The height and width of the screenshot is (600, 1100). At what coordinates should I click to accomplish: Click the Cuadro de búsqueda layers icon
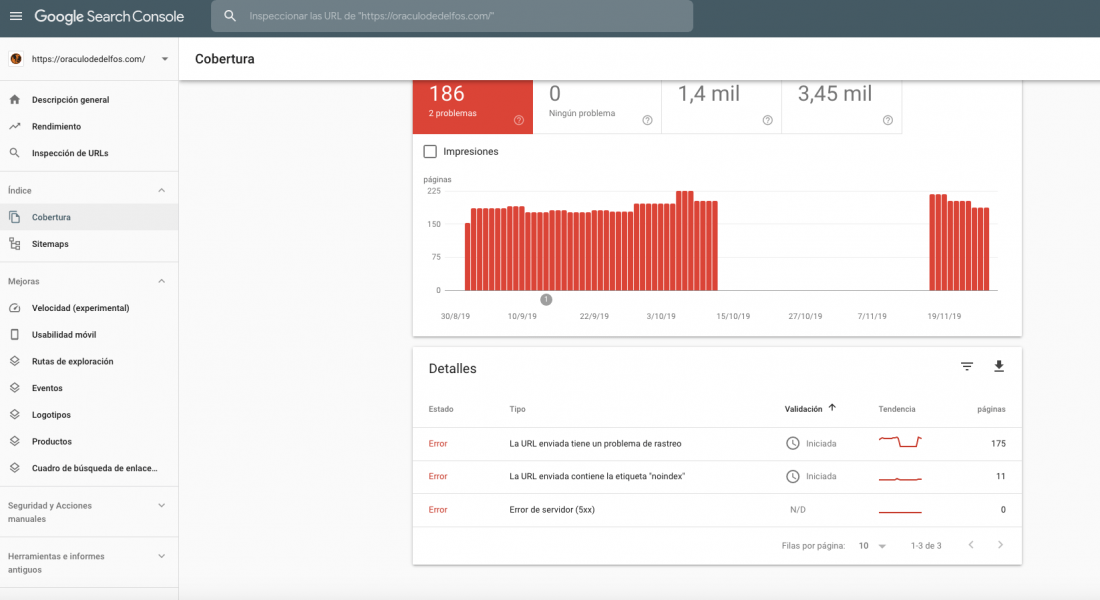point(15,468)
